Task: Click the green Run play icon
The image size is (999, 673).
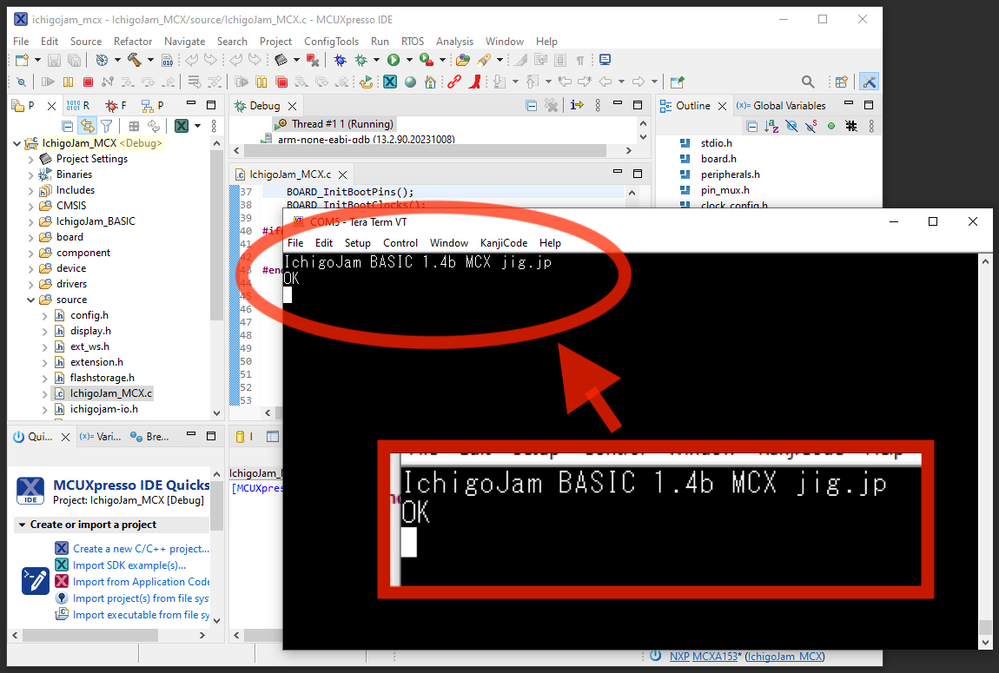Action: click(394, 60)
